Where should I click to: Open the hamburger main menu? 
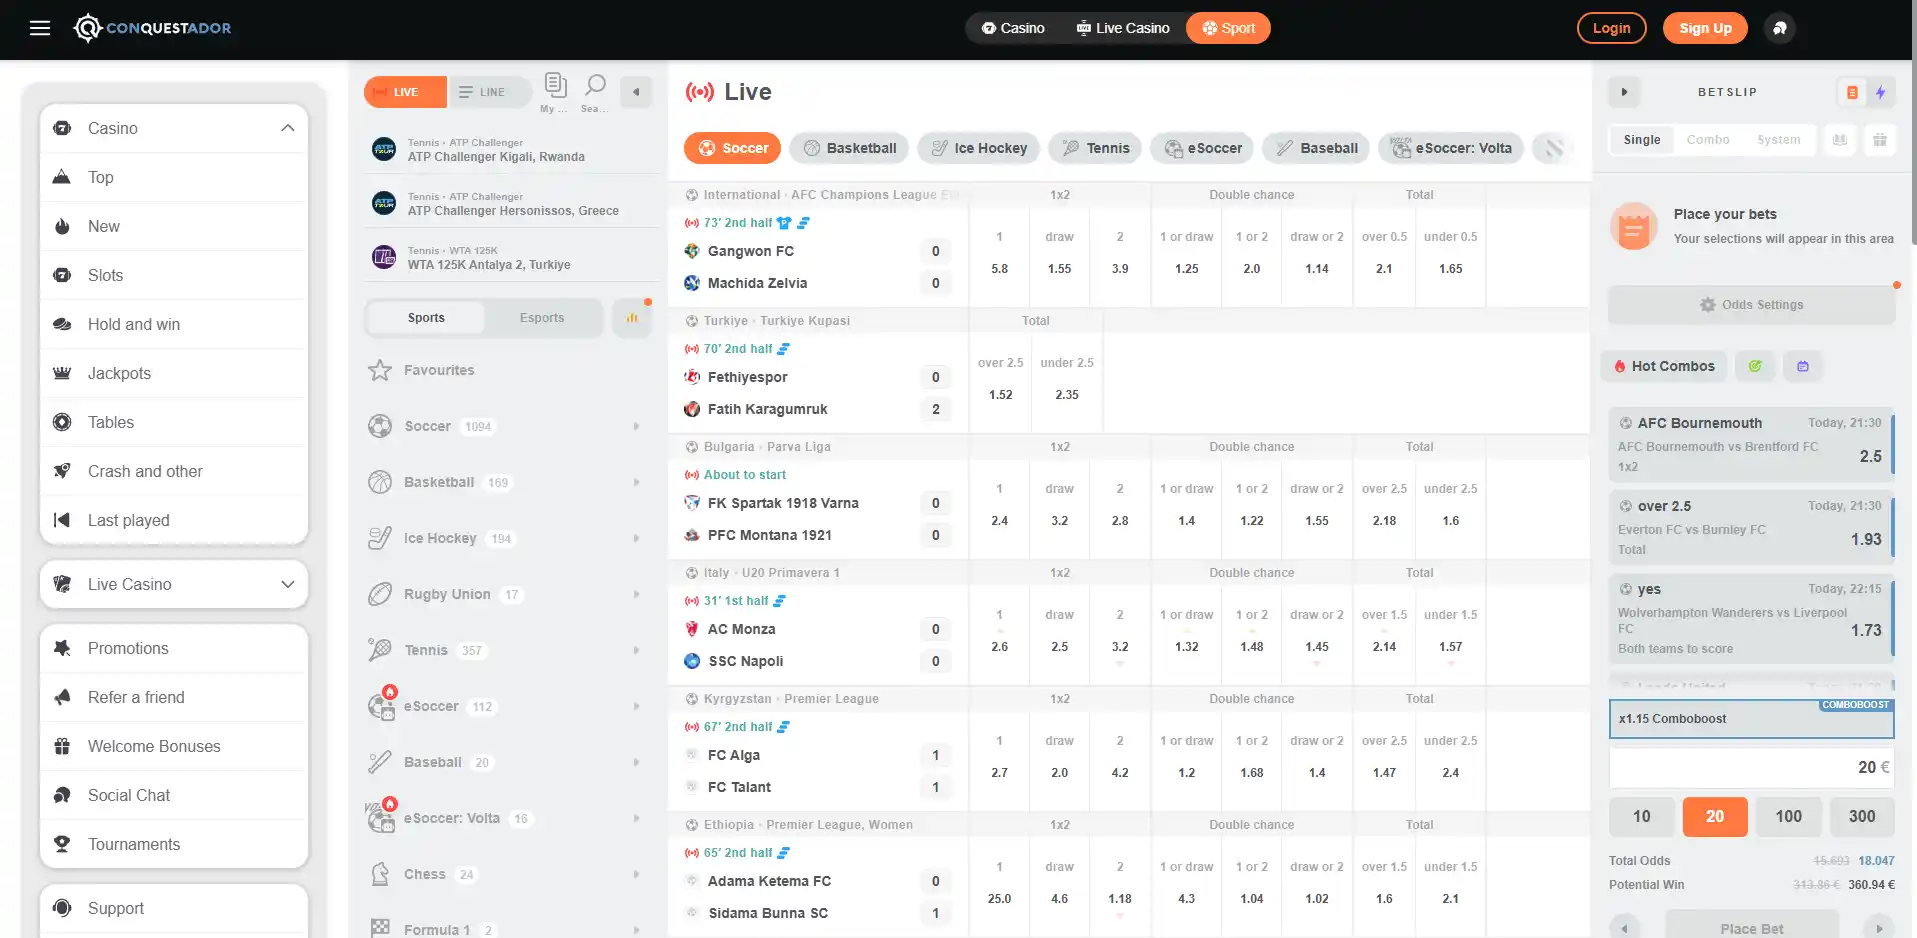coord(40,28)
